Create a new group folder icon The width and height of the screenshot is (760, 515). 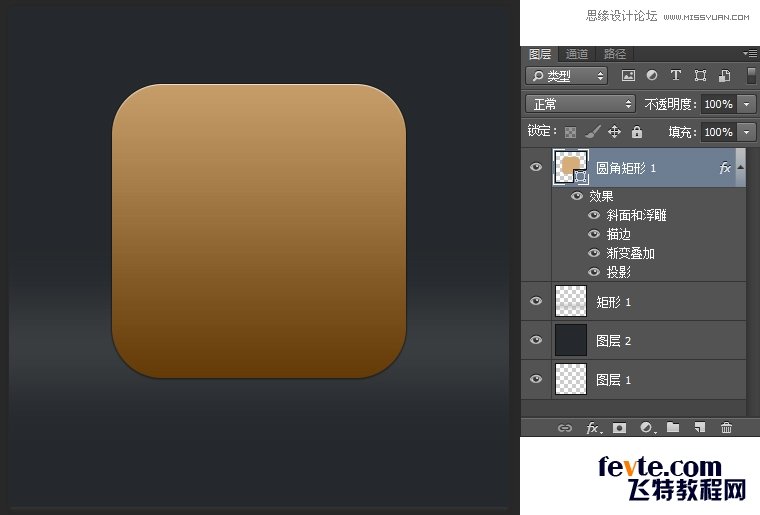[x=673, y=427]
